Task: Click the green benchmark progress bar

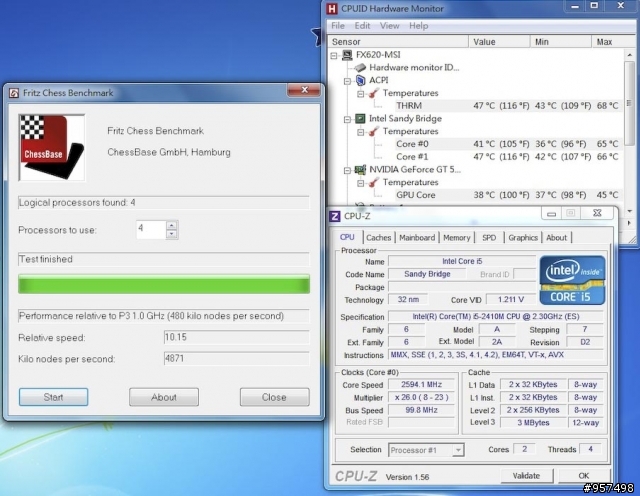Action: pyautogui.click(x=164, y=285)
